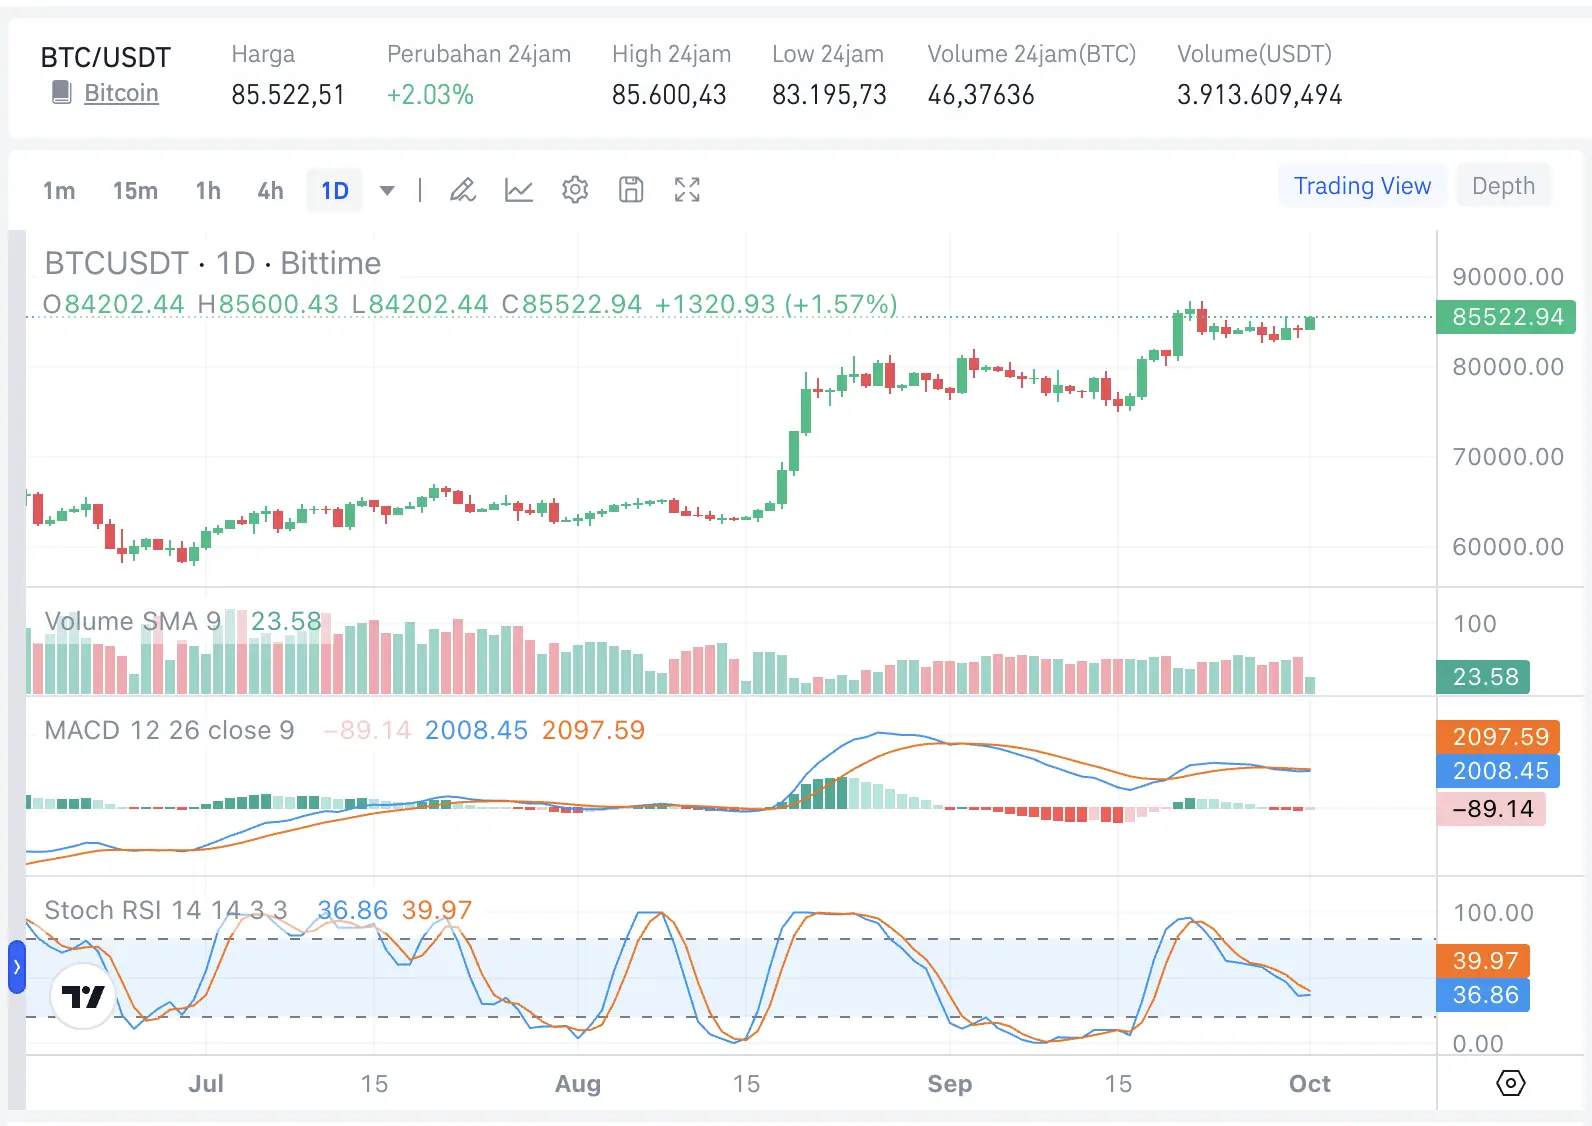This screenshot has width=1592, height=1126.
Task: Open the Bitcoin info link
Action: click(121, 93)
